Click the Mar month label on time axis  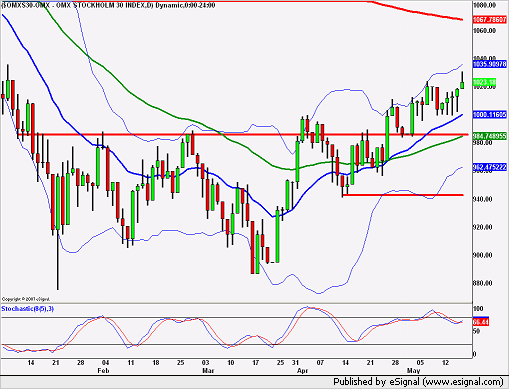click(208, 370)
